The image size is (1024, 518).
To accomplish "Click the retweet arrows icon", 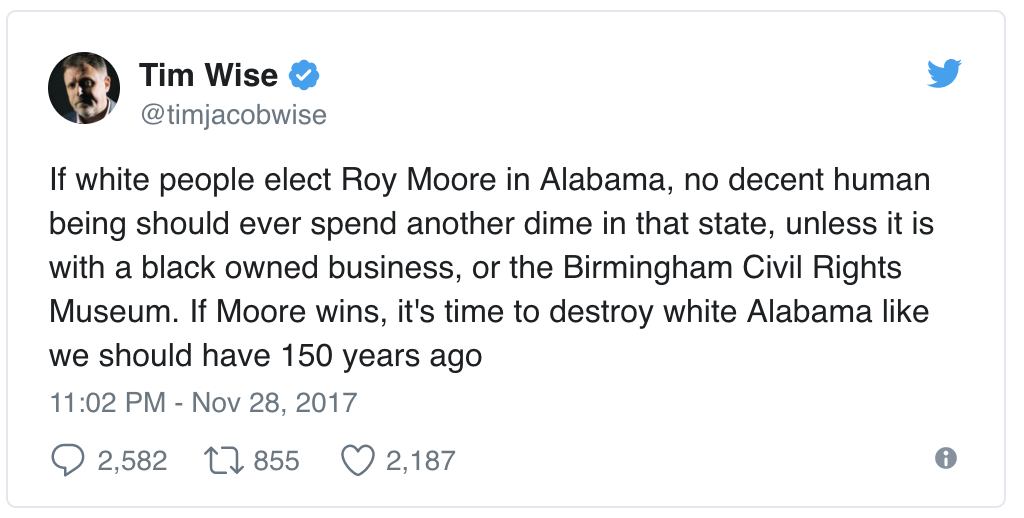I will 224,460.
